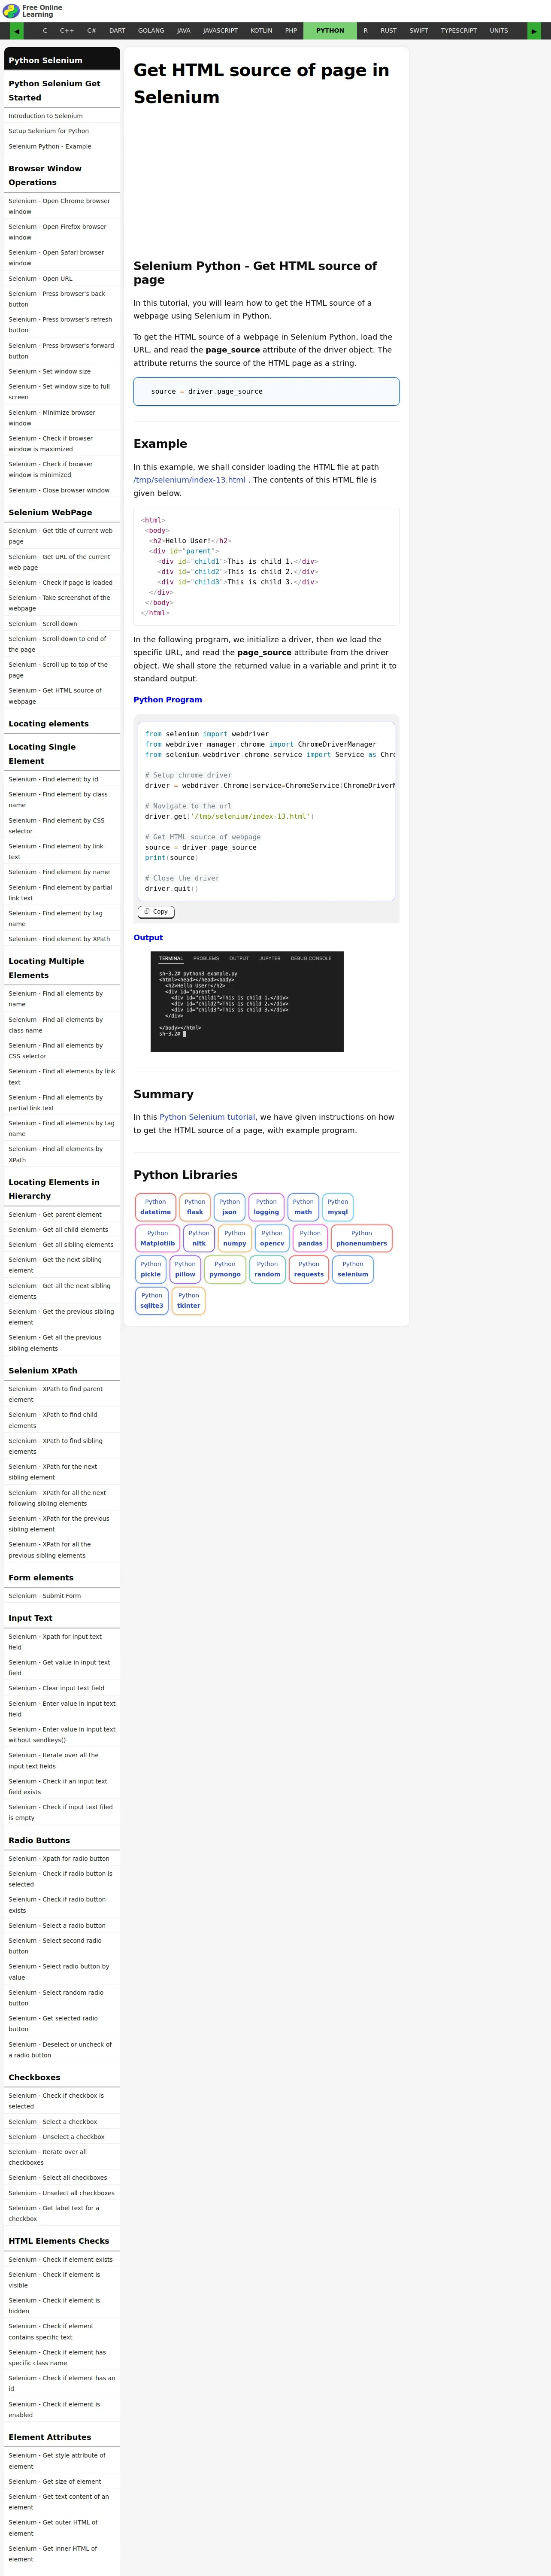Screen dimensions: 551x2576
Task: Open the Python Selenium tutorial link
Action: (x=207, y=1117)
